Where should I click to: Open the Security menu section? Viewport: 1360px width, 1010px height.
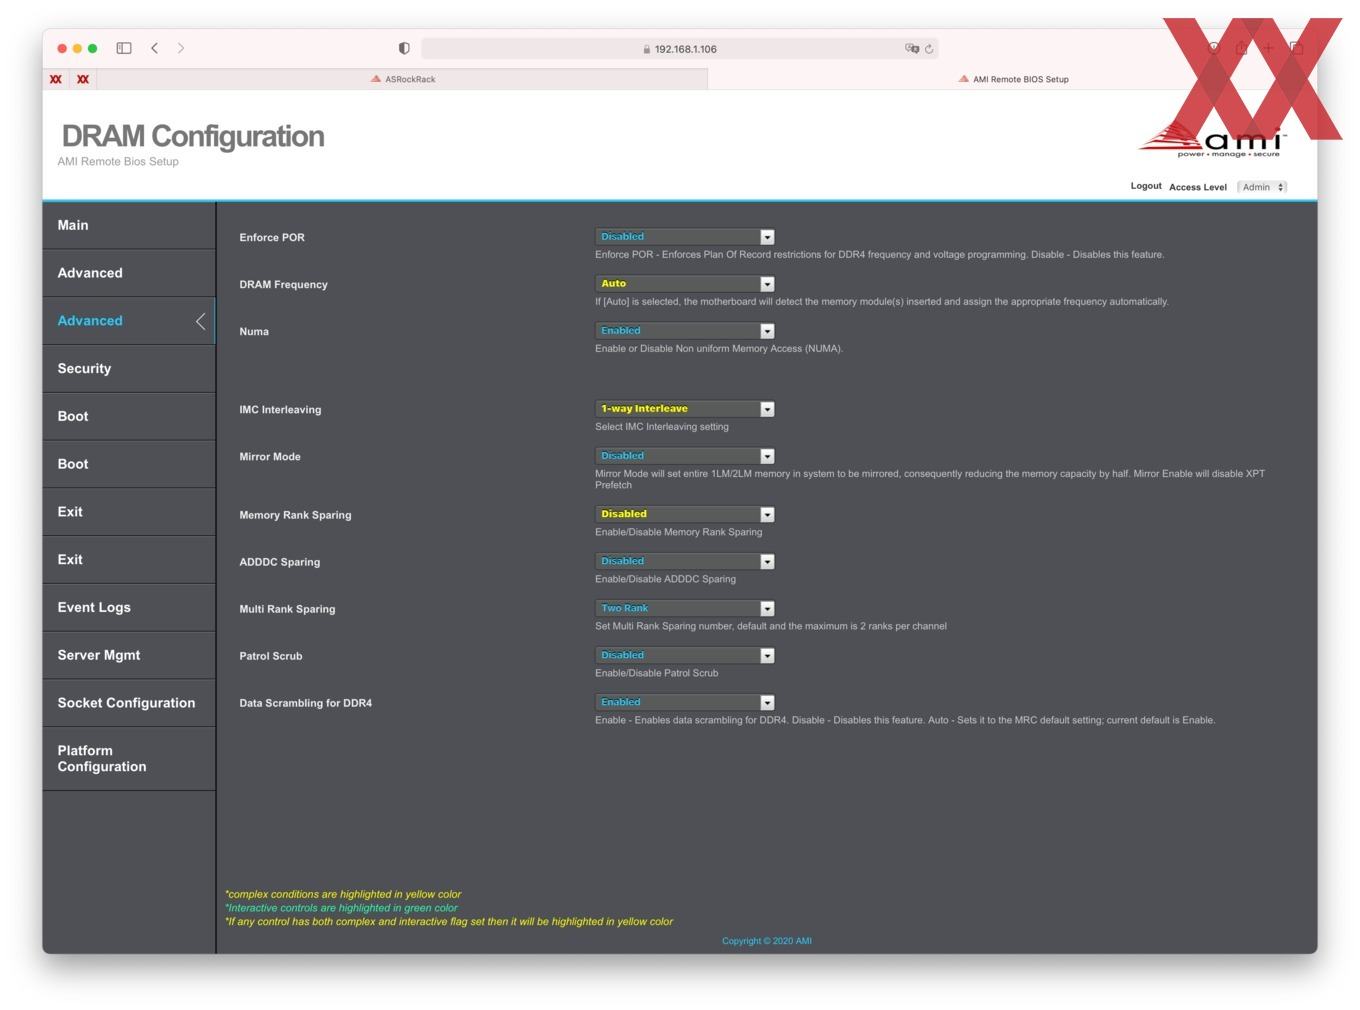[x=129, y=369]
